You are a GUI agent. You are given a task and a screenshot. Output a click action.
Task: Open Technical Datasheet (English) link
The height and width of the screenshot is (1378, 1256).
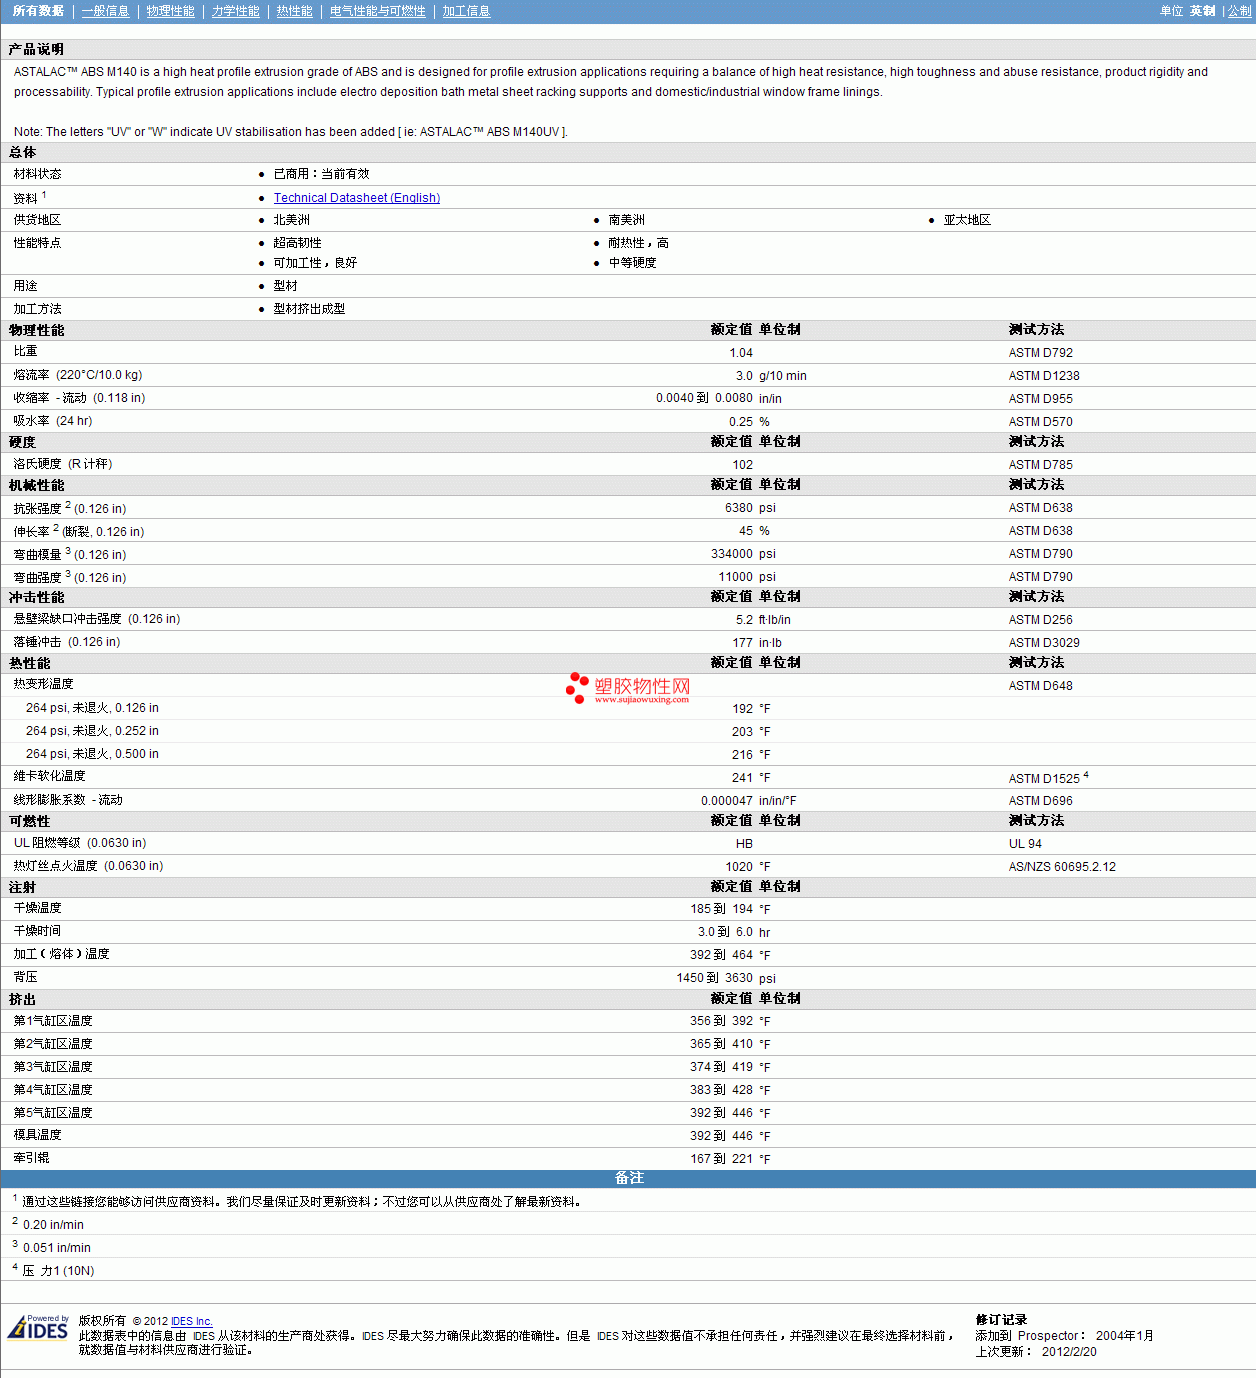tap(357, 198)
